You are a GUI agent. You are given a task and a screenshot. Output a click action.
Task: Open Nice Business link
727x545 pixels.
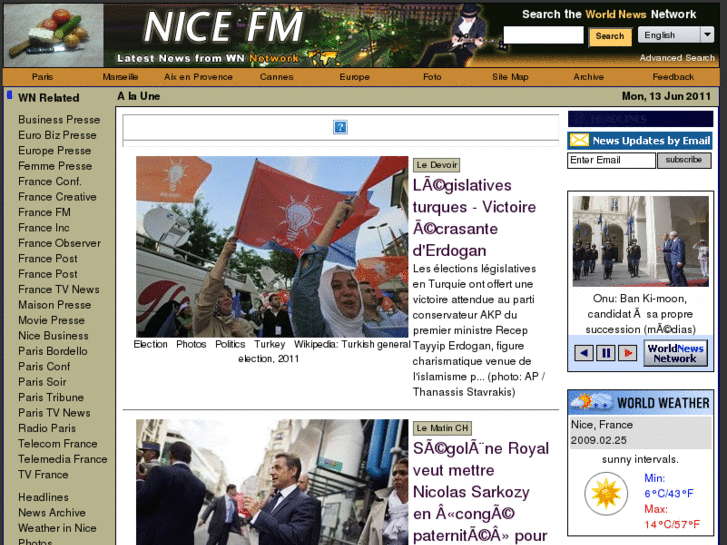pyautogui.click(x=53, y=335)
